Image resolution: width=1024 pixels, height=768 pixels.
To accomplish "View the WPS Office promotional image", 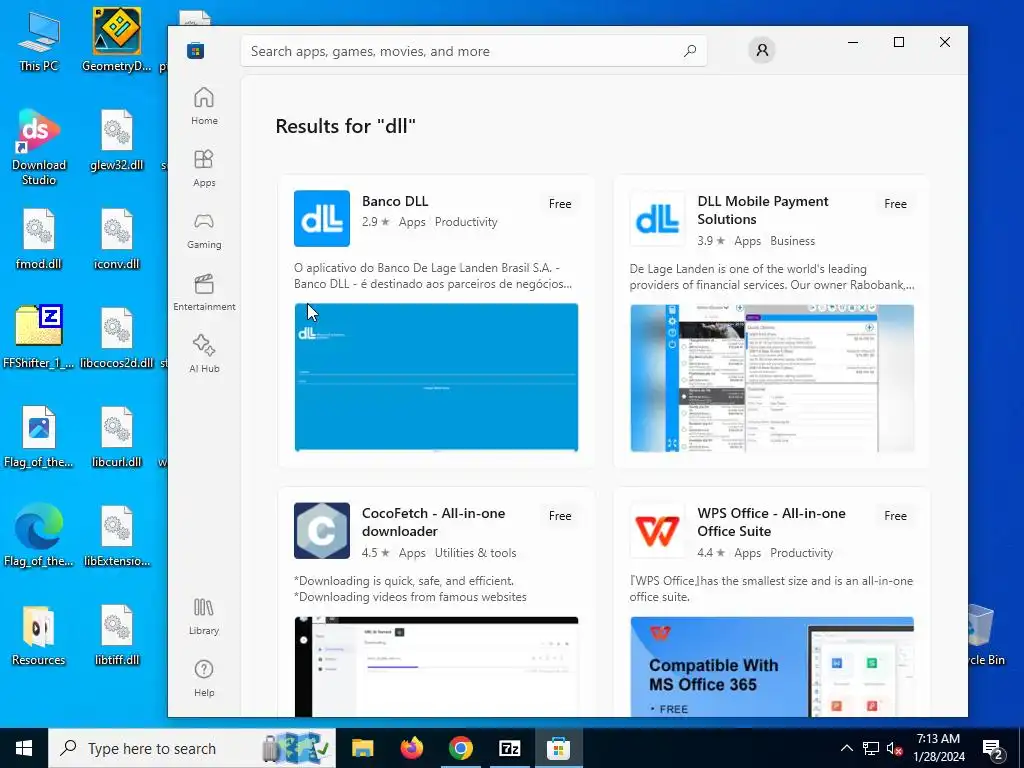I will (x=772, y=666).
